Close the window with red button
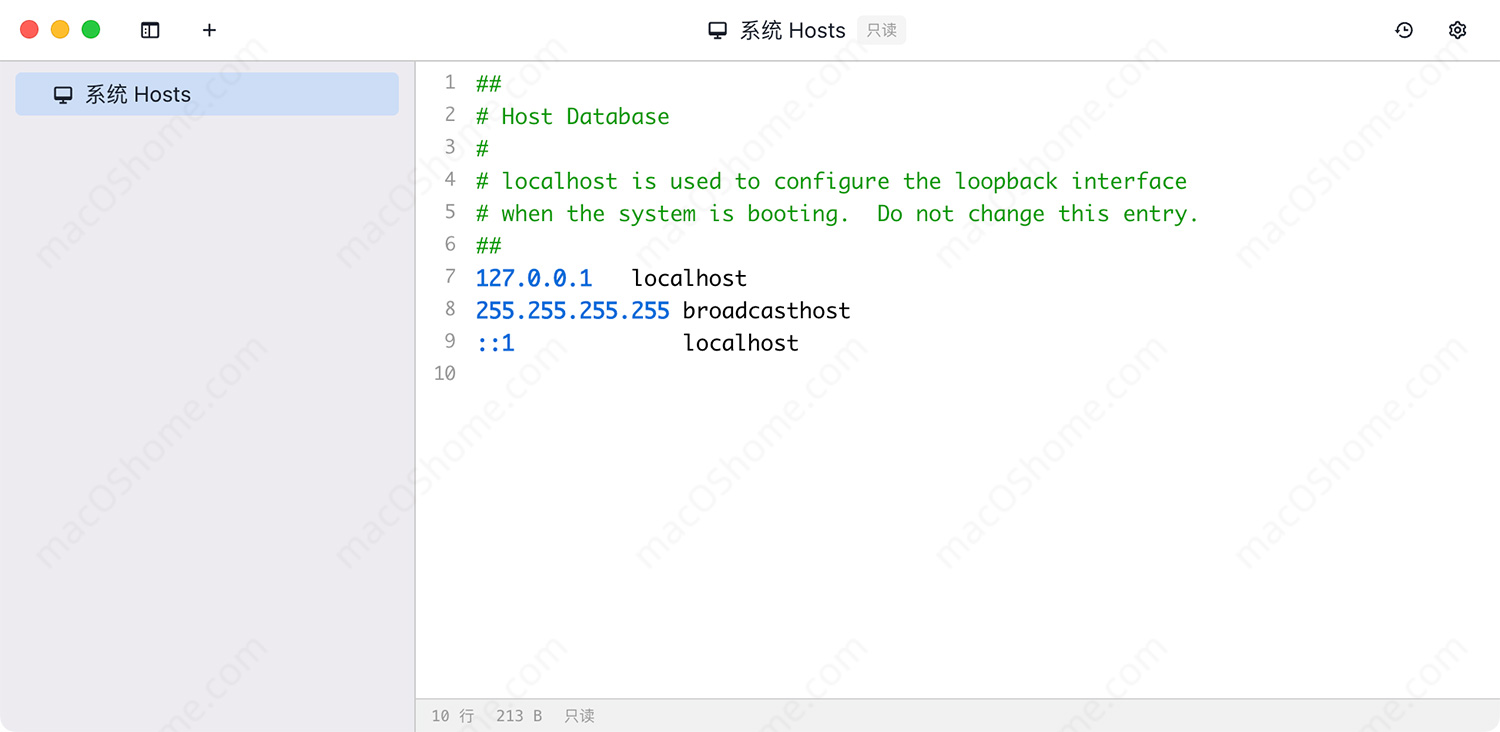 29,29
